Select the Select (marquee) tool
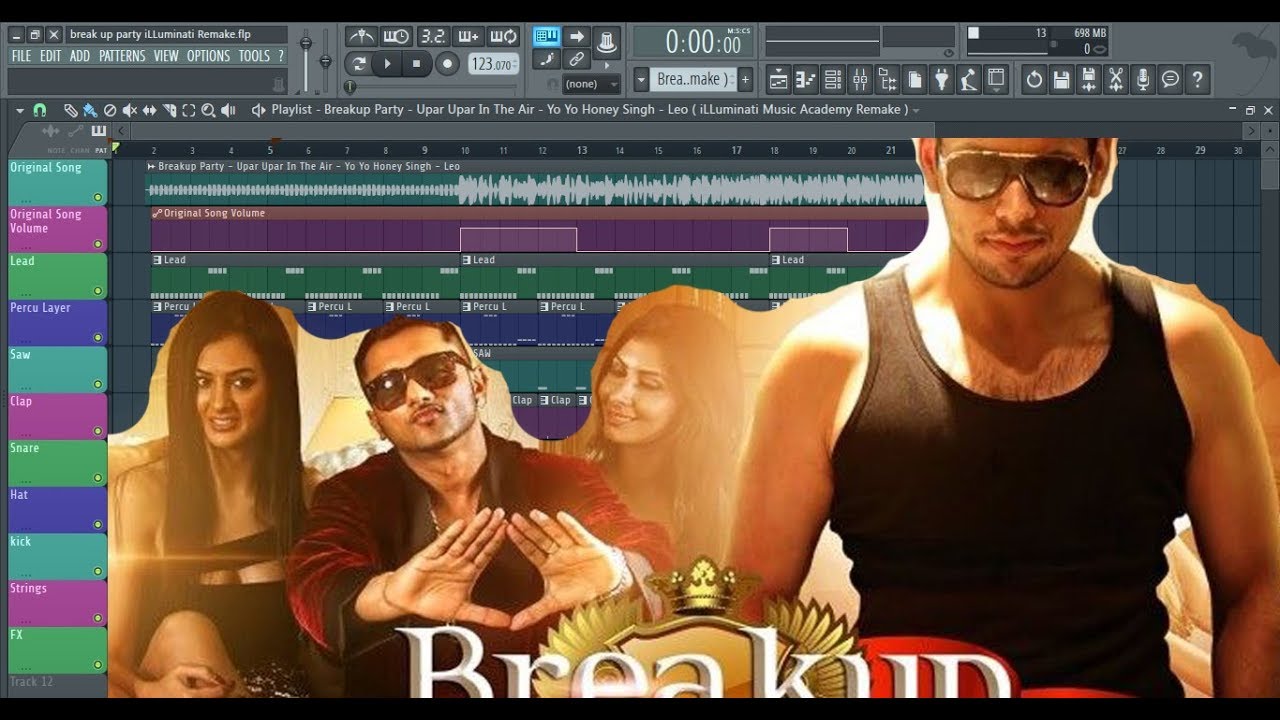 coord(188,110)
